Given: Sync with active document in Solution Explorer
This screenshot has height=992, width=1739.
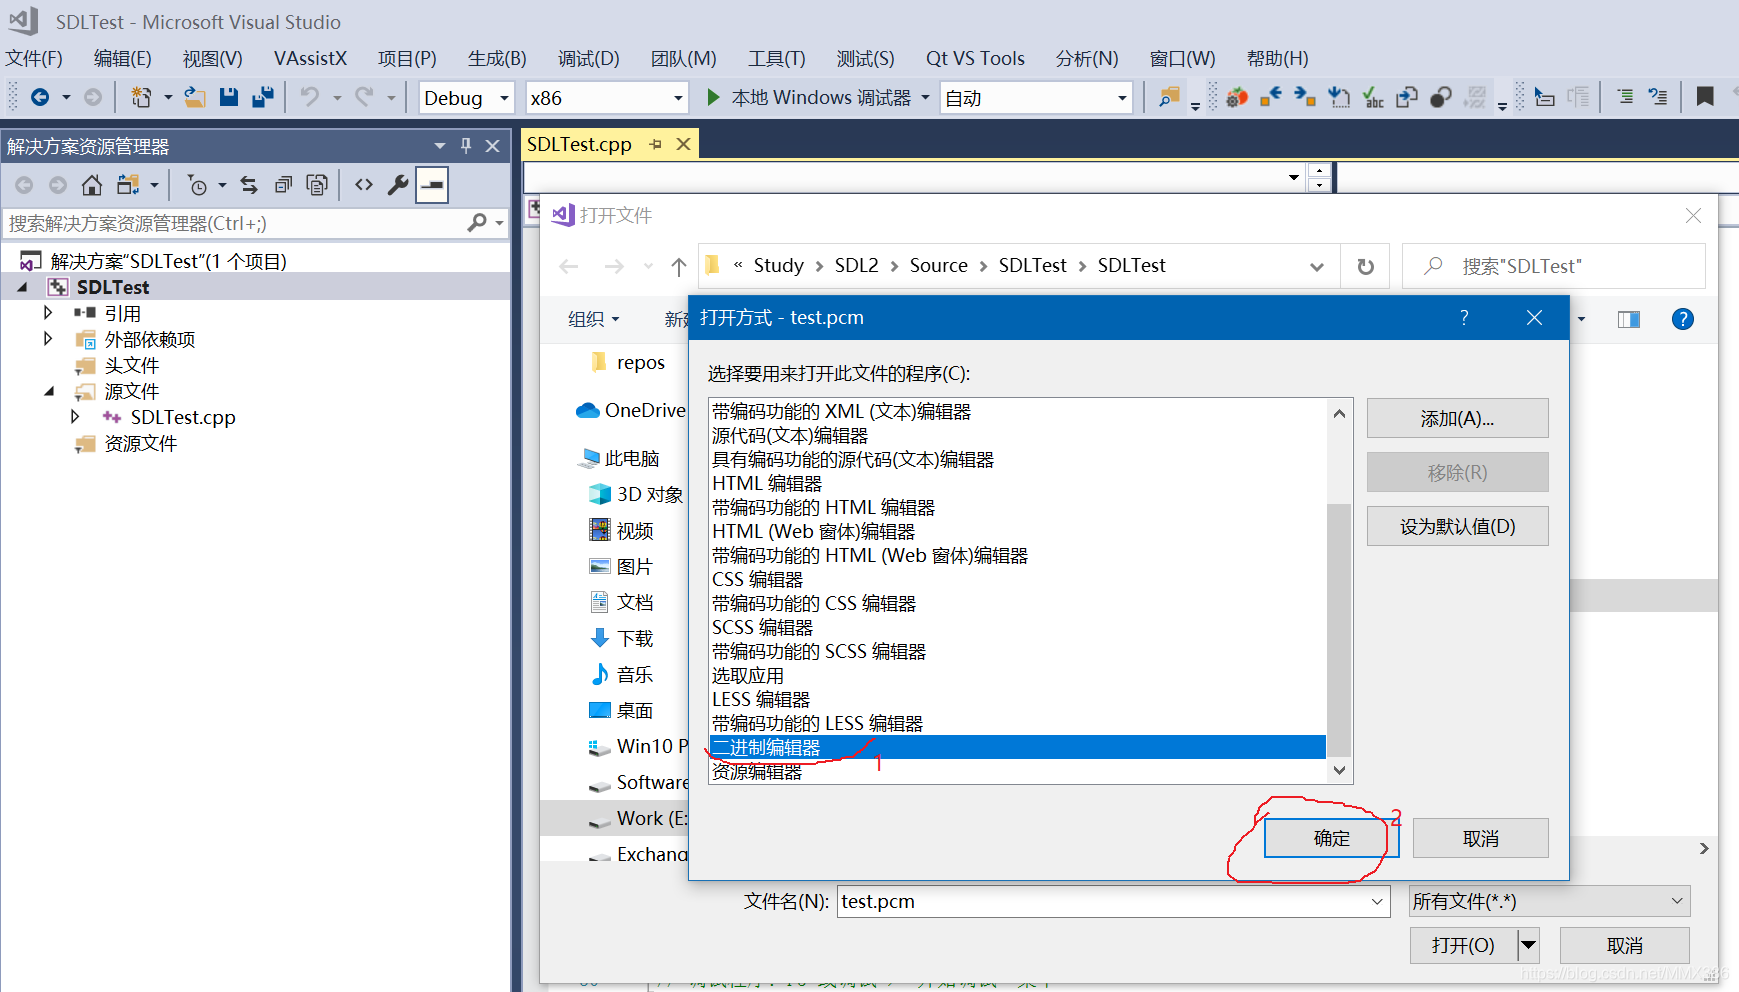Looking at the screenshot, I should pos(249,185).
